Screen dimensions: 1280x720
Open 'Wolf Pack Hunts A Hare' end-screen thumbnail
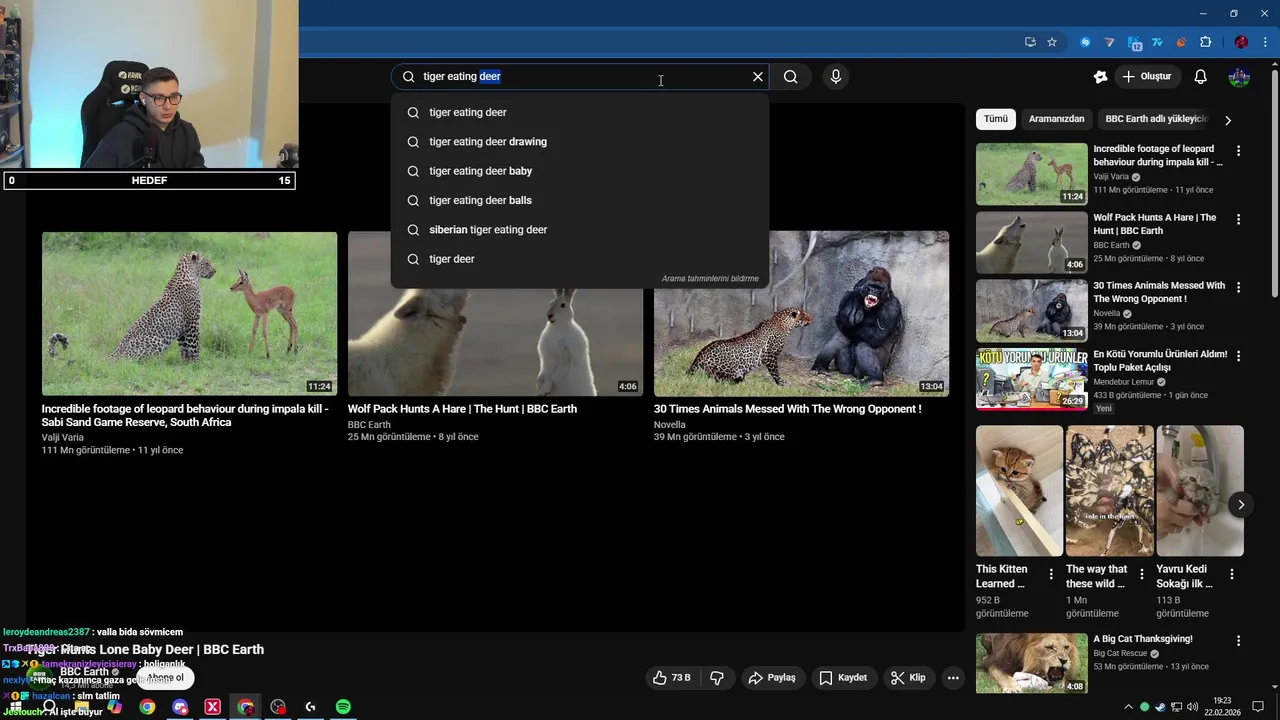(x=495, y=314)
